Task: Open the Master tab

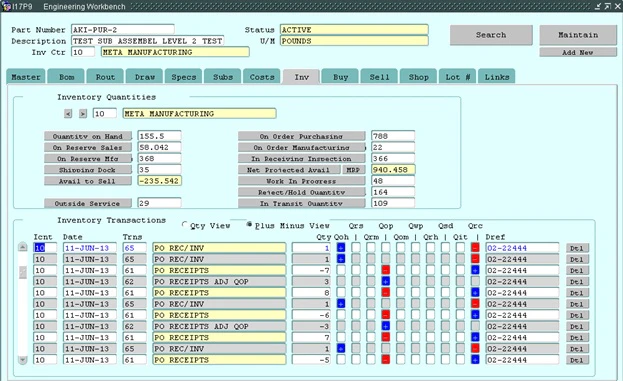Action: (x=26, y=77)
